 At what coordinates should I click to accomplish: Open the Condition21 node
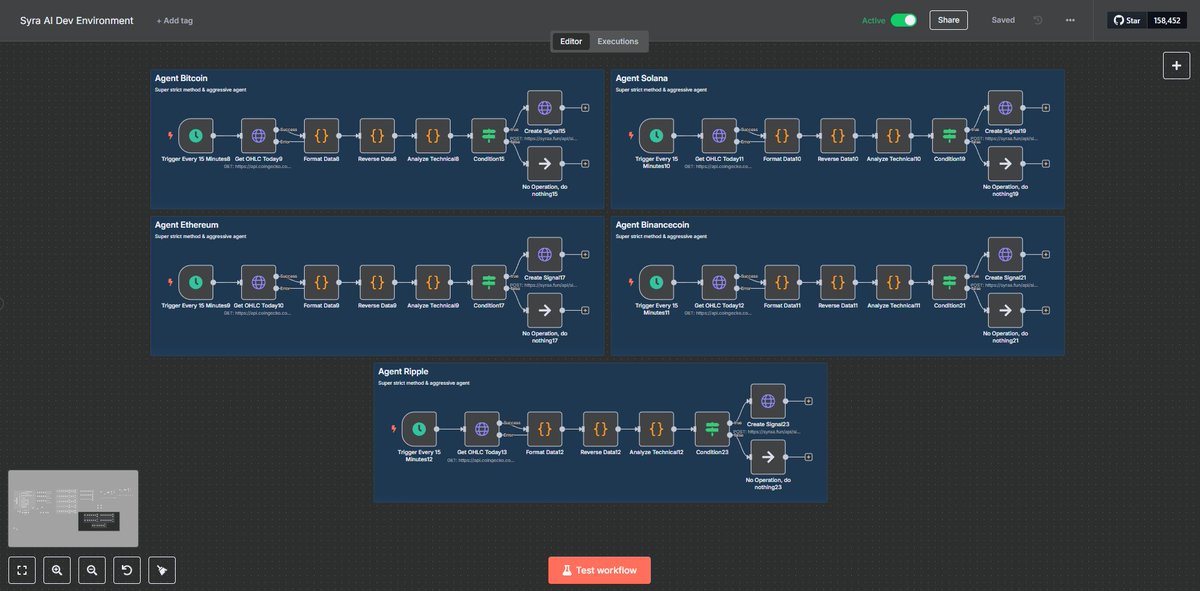pos(950,282)
